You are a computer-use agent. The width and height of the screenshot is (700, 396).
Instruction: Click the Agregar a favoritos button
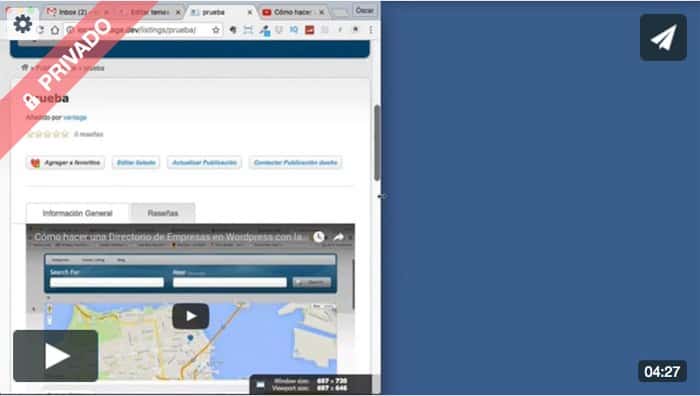tap(66, 163)
